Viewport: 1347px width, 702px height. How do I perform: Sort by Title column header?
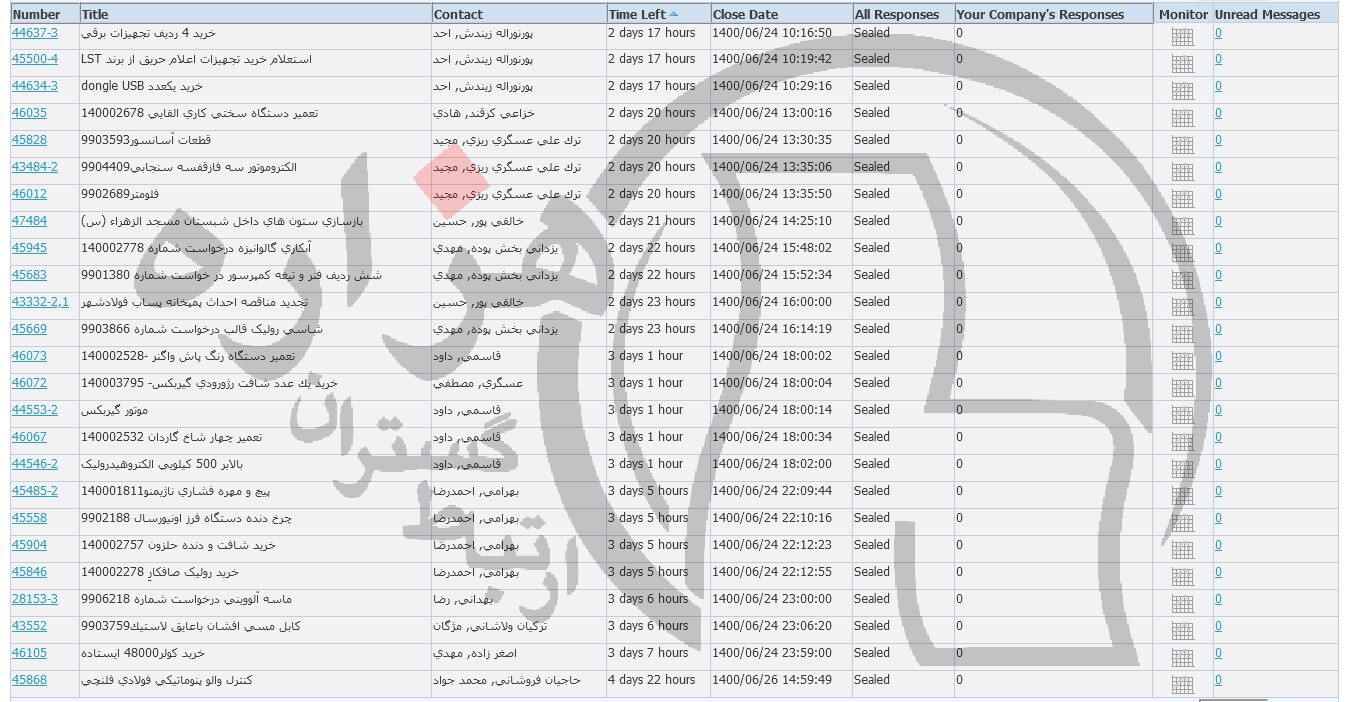[95, 14]
